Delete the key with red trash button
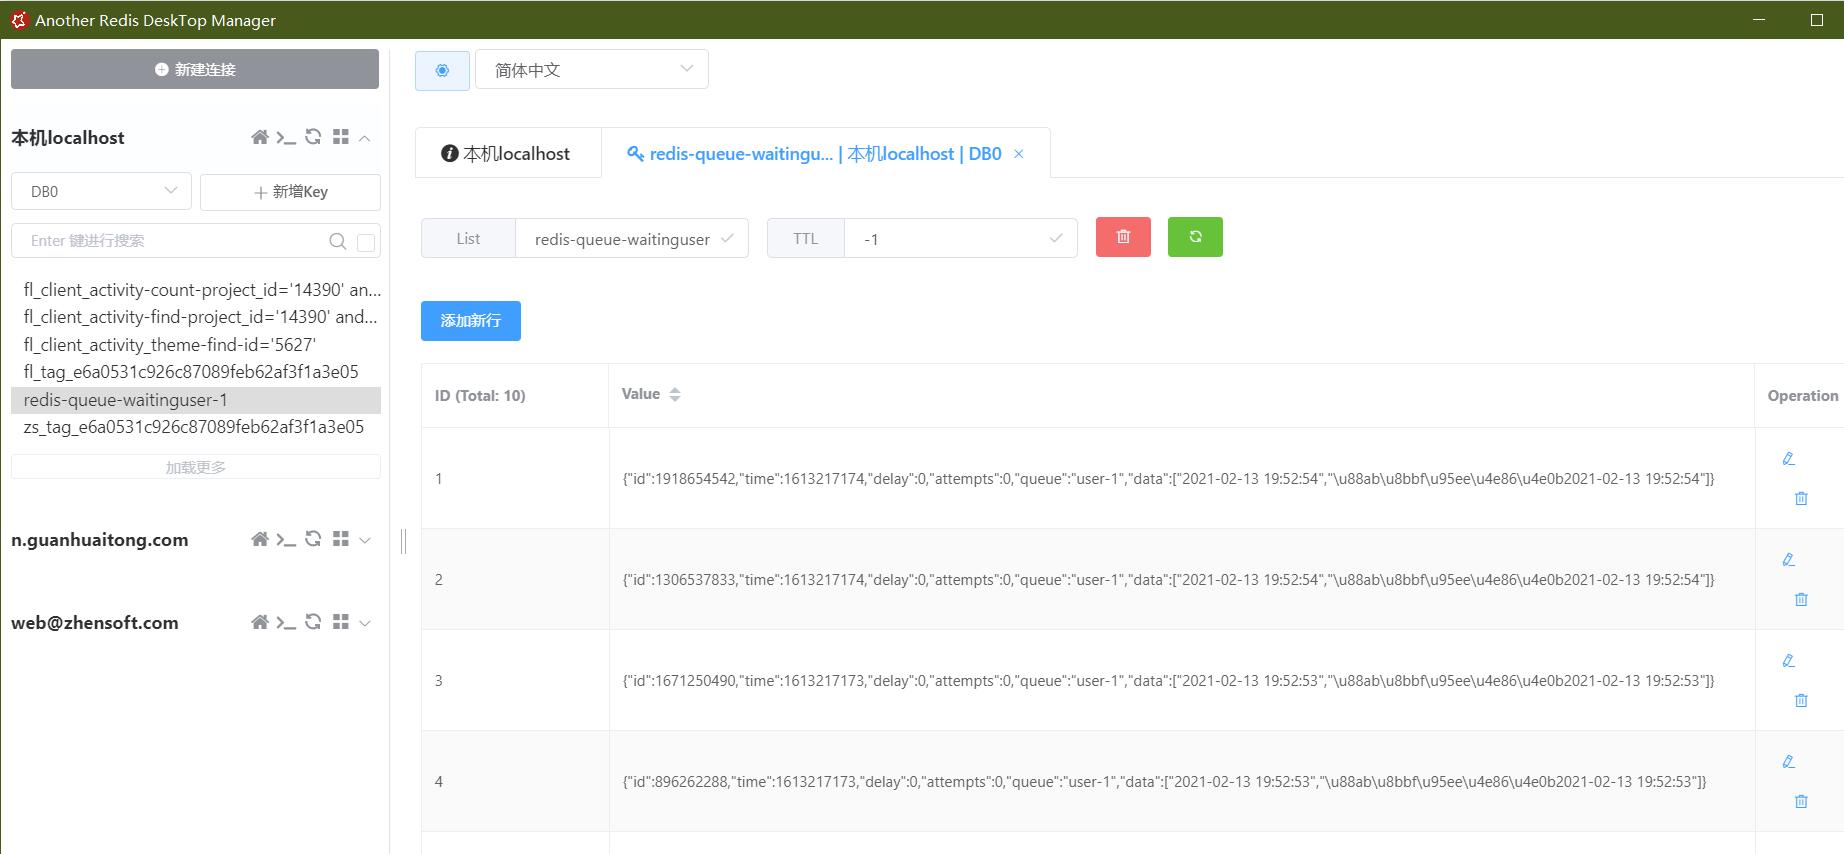1844x854 pixels. pos(1123,237)
